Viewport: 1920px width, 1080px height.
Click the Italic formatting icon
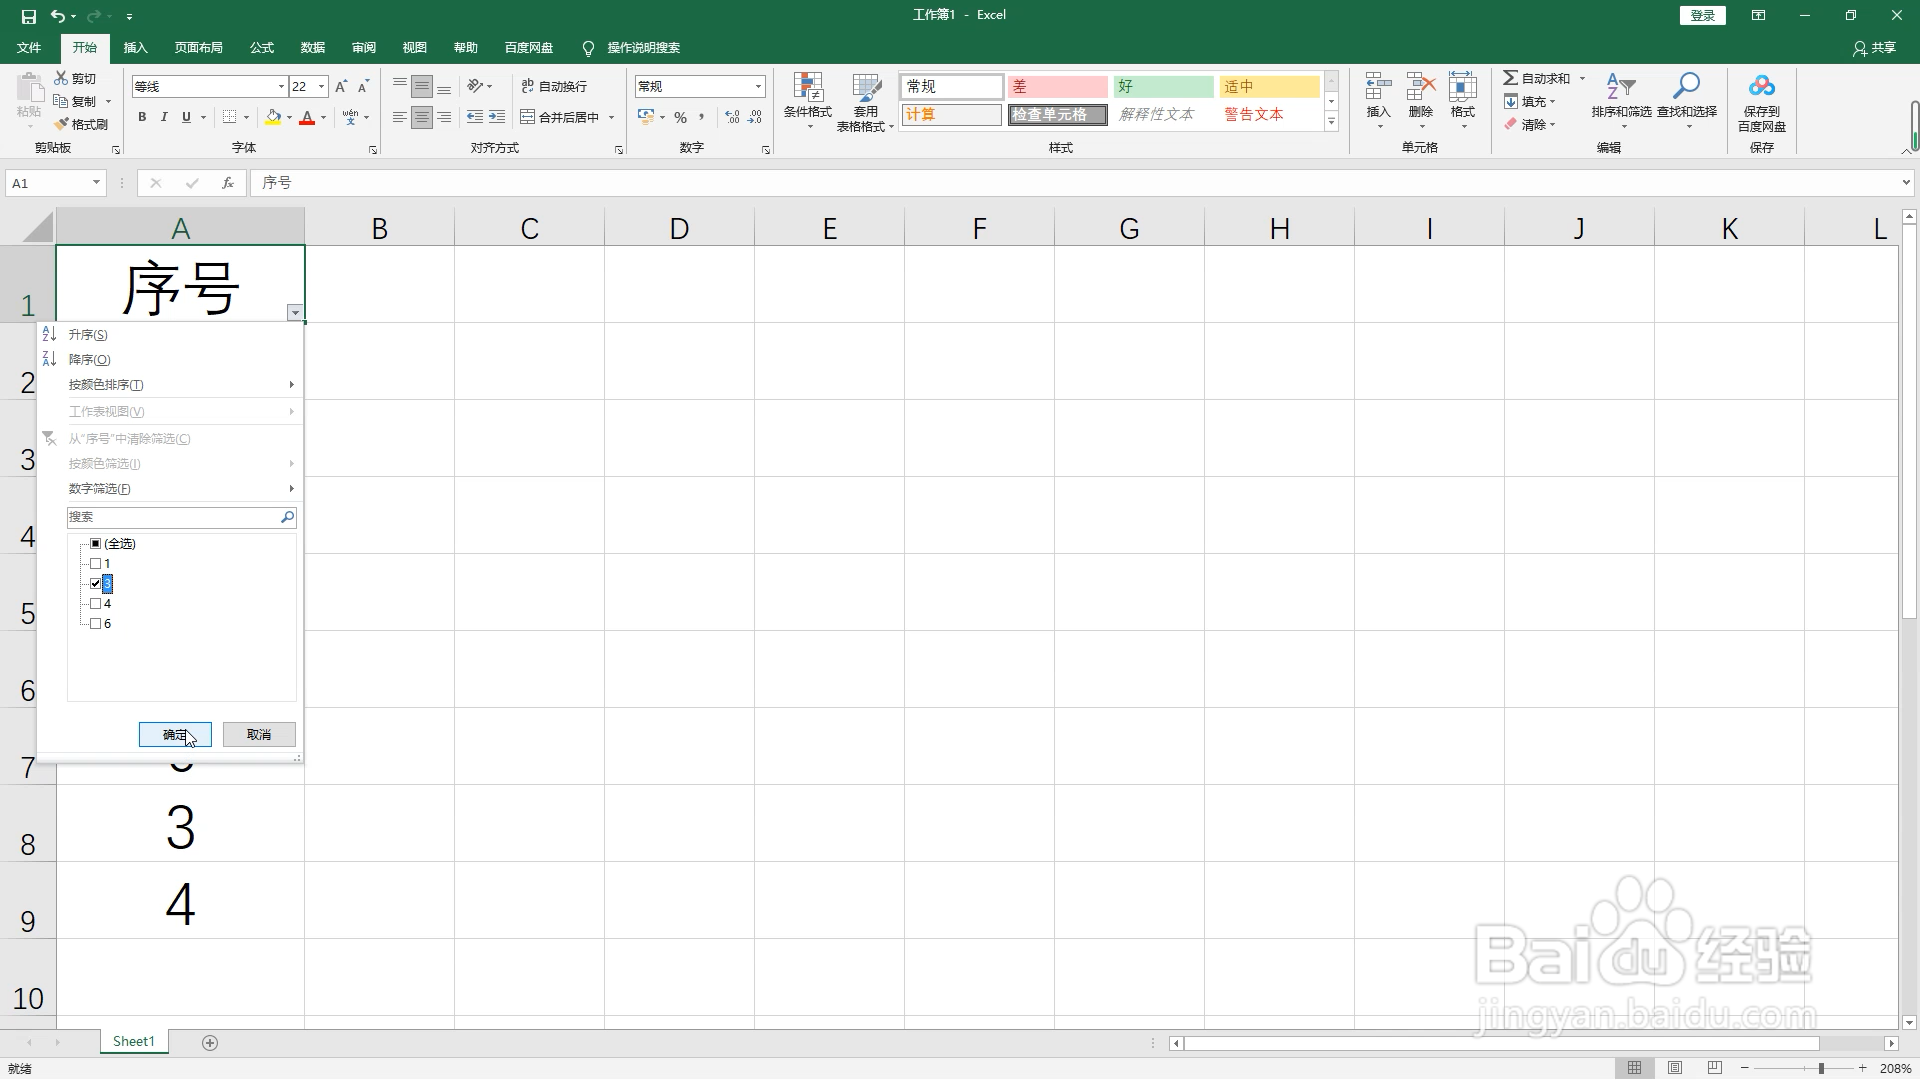pos(164,117)
